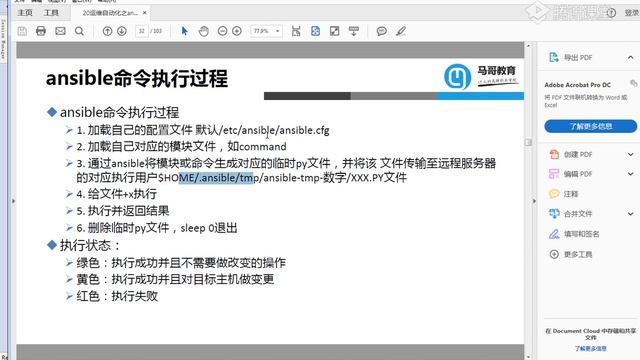Collapse the right tools pane arrow
The height and width of the screenshot is (360, 640).
click(x=534, y=201)
